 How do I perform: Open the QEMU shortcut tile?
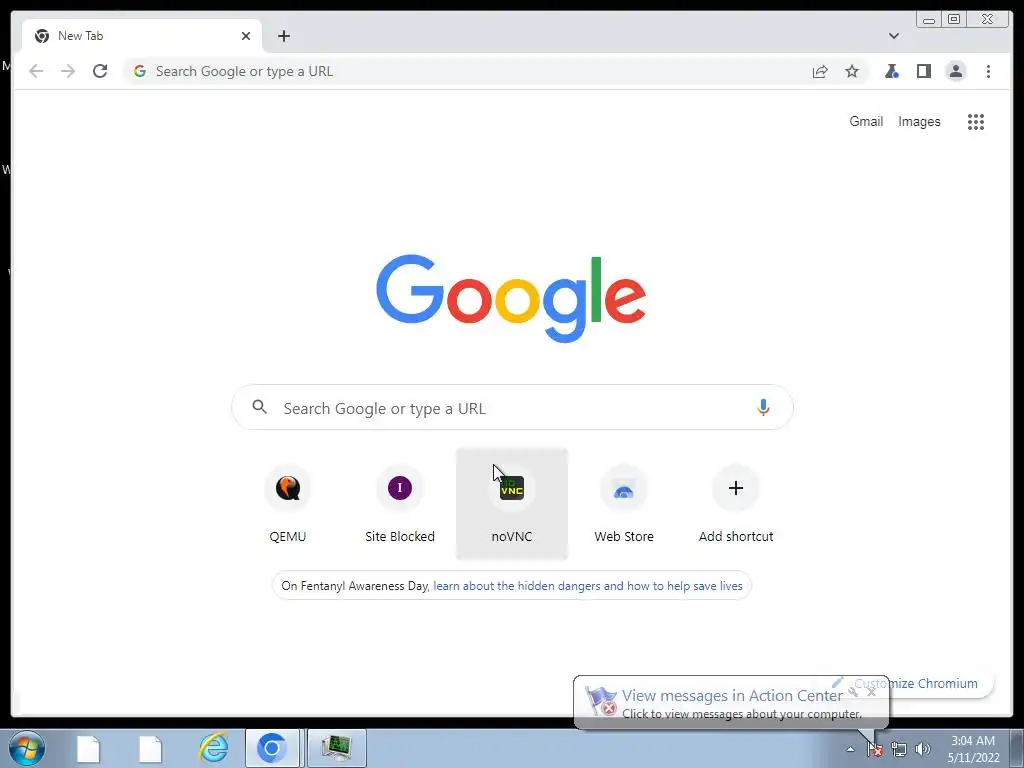click(287, 504)
